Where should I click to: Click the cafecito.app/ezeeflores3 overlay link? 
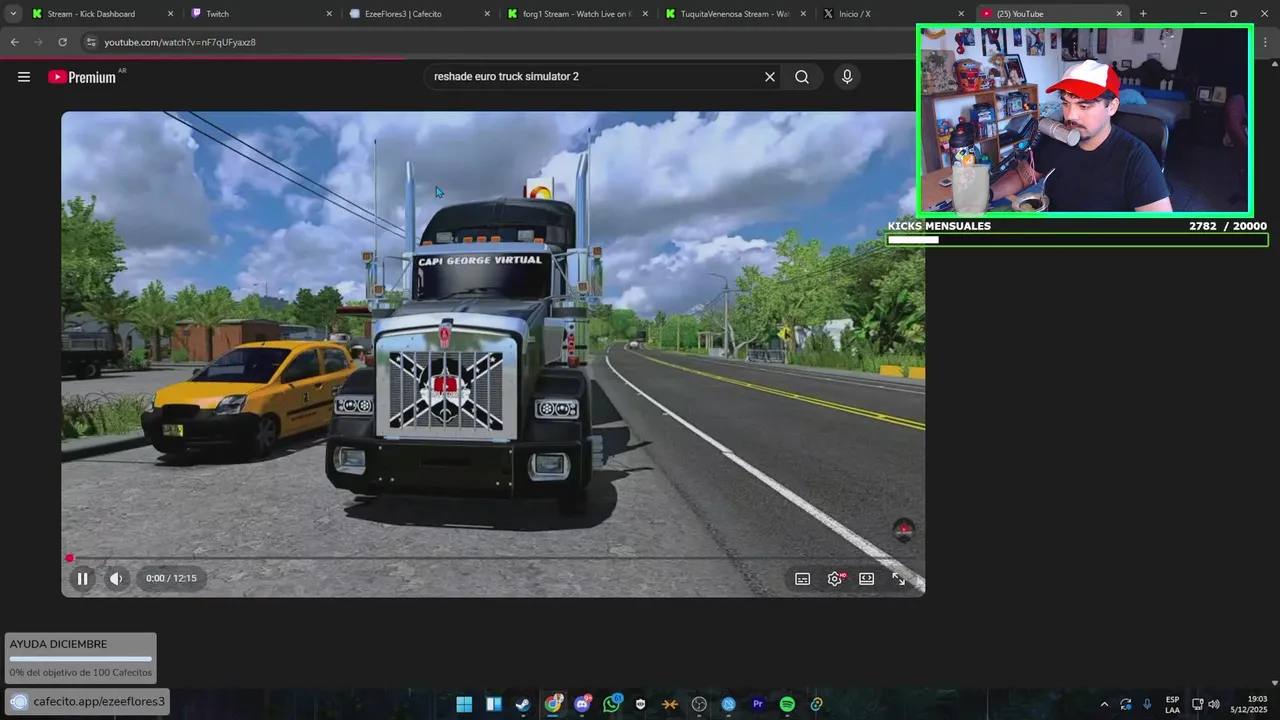tap(88, 701)
